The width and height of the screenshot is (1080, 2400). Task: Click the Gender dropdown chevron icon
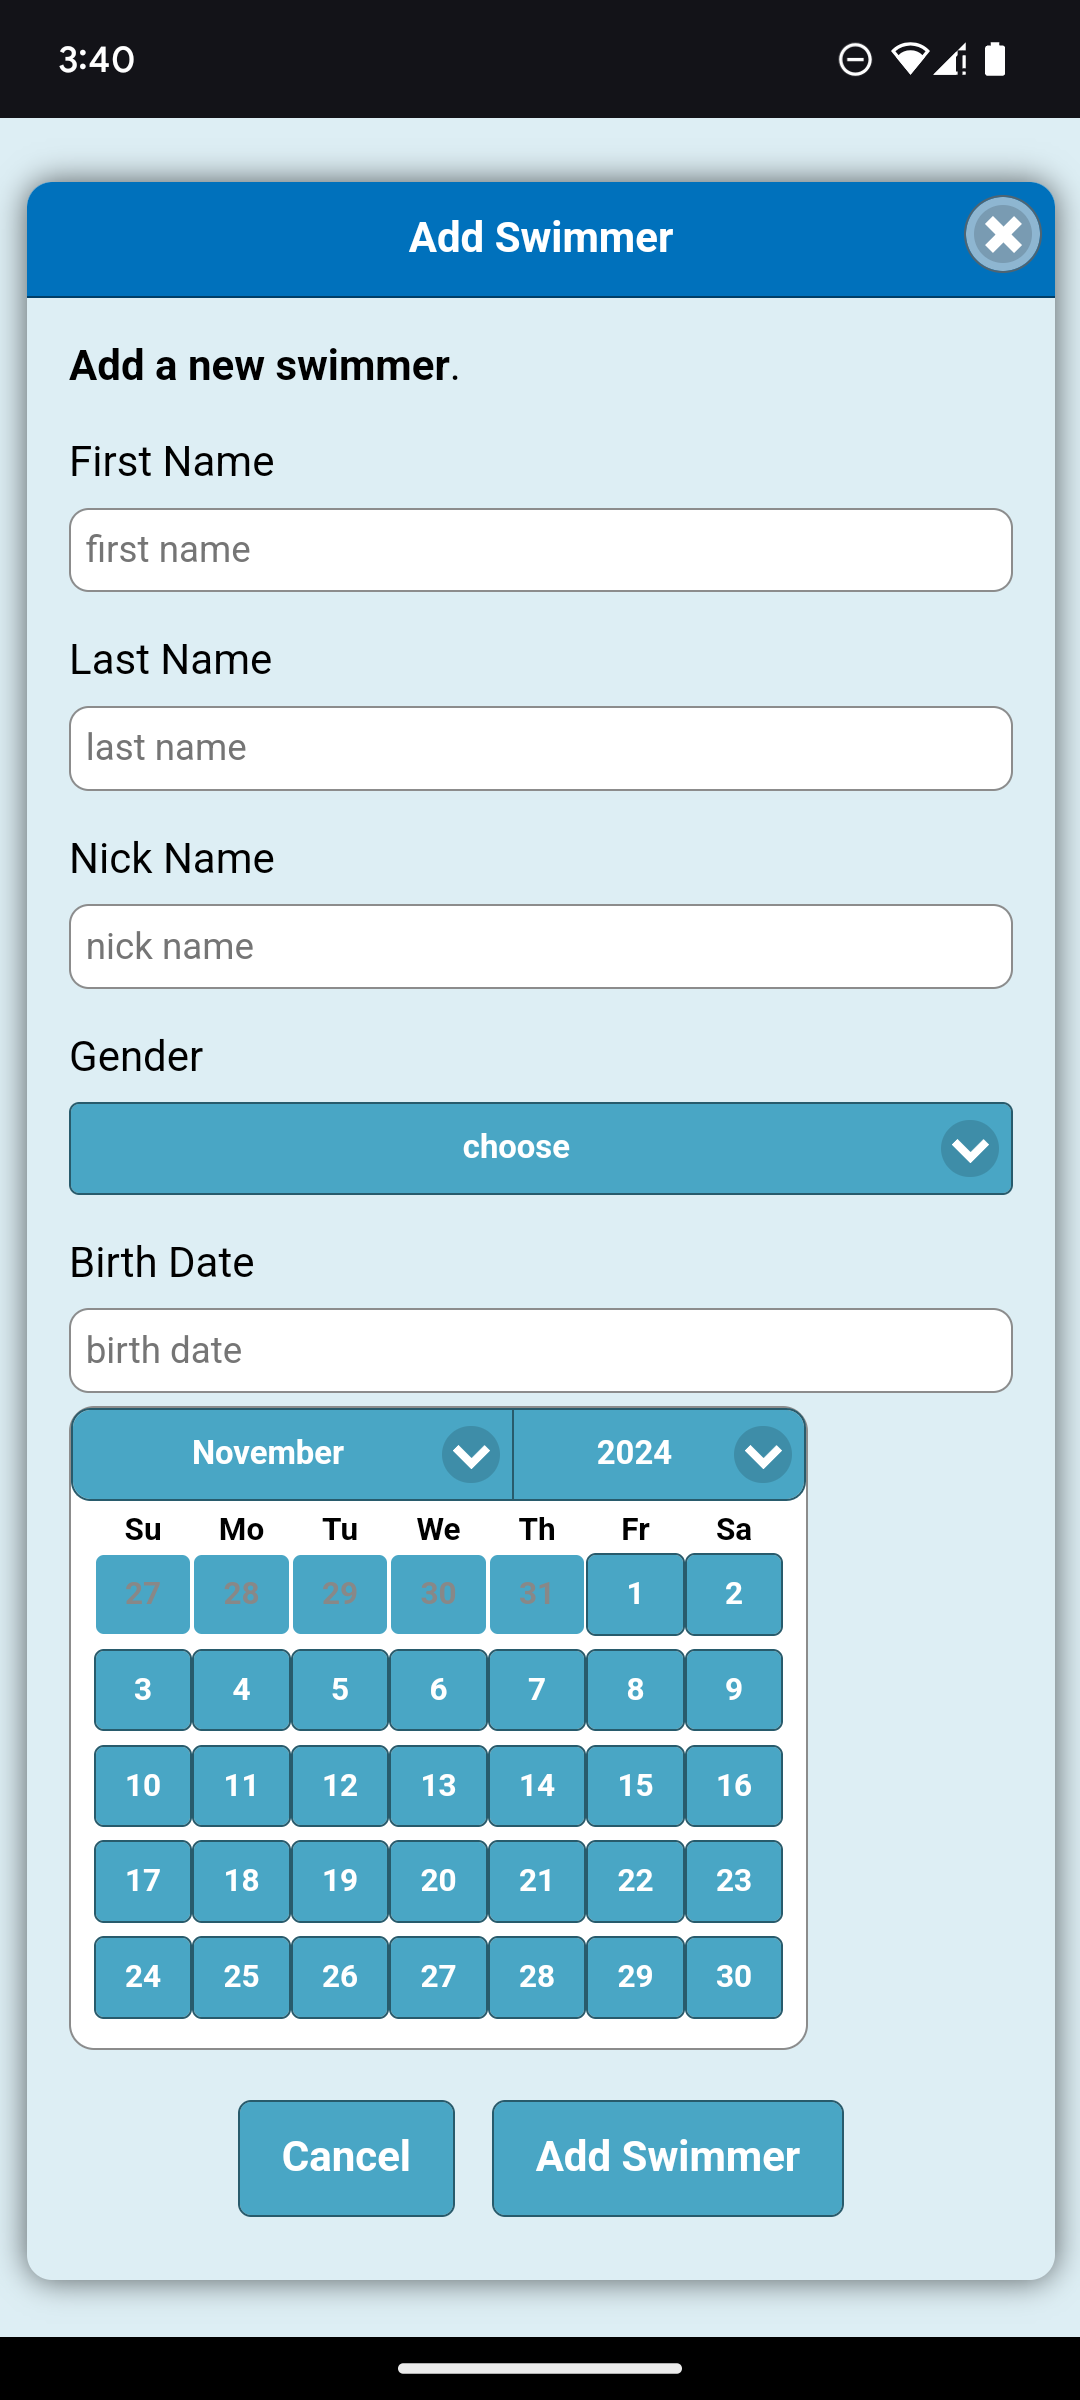click(x=969, y=1149)
